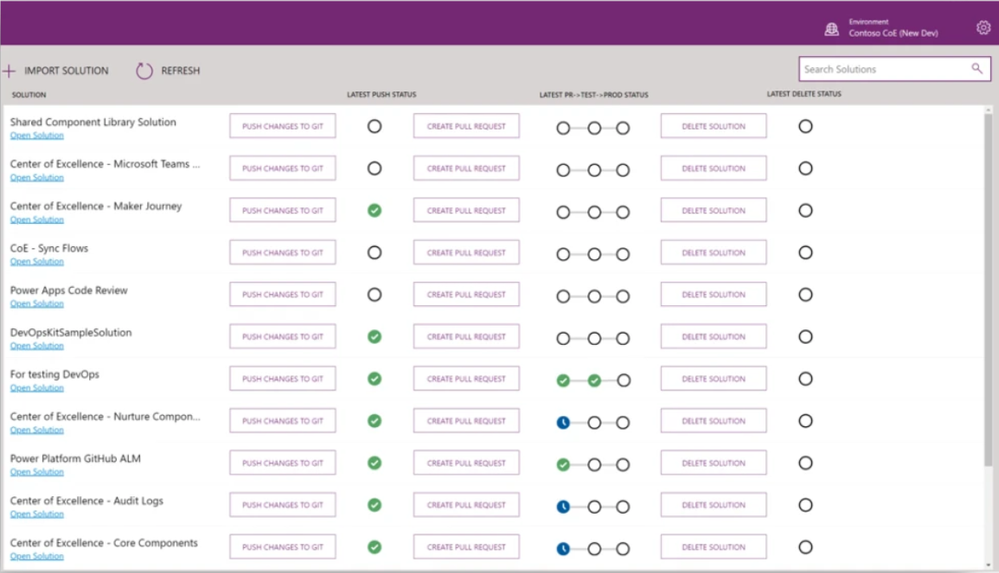Click empty push status circle for Power Apps Code Review
The image size is (999, 573).
coord(375,294)
